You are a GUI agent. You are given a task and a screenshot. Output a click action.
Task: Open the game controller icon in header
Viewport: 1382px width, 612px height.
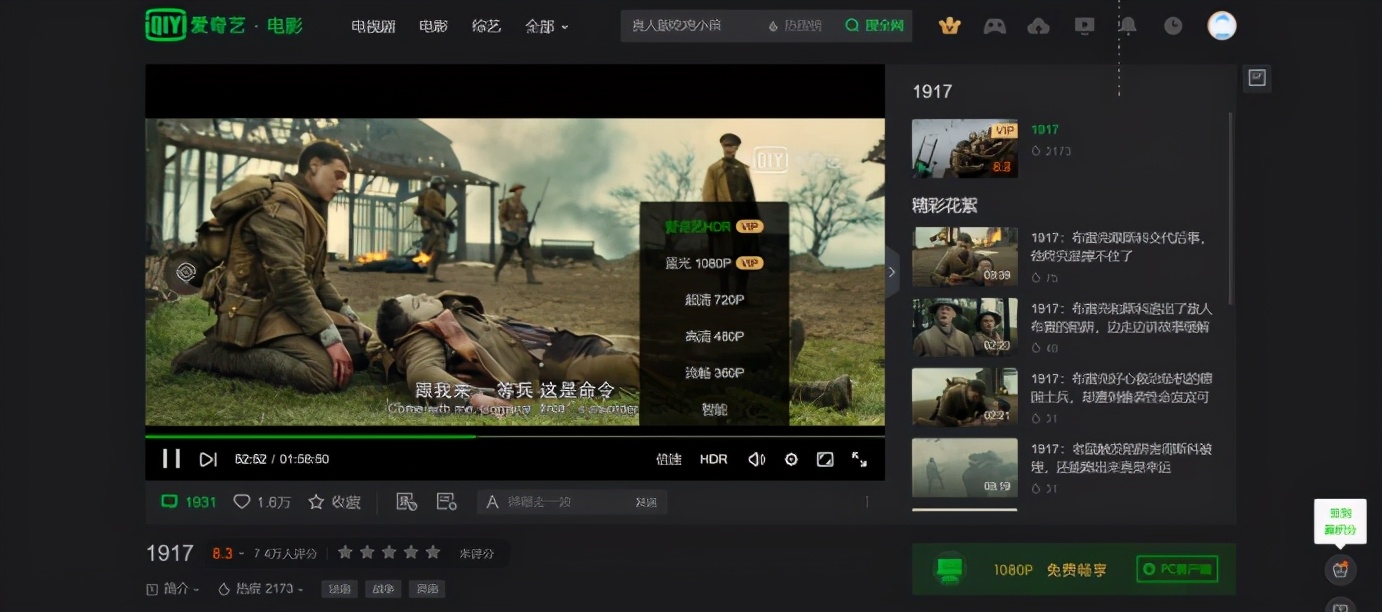pyautogui.click(x=994, y=26)
